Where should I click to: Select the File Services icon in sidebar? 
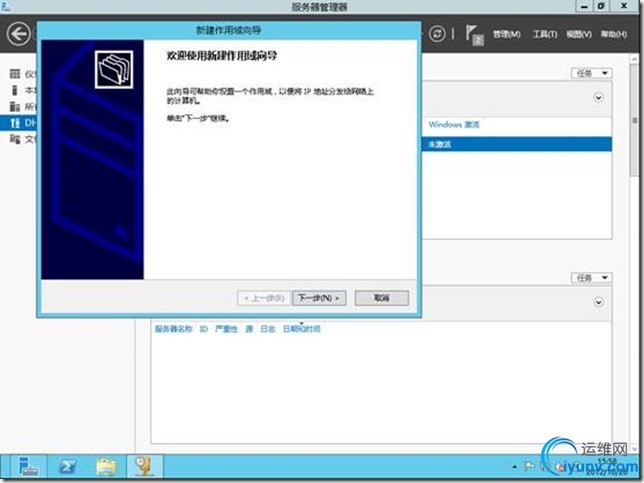point(15,139)
